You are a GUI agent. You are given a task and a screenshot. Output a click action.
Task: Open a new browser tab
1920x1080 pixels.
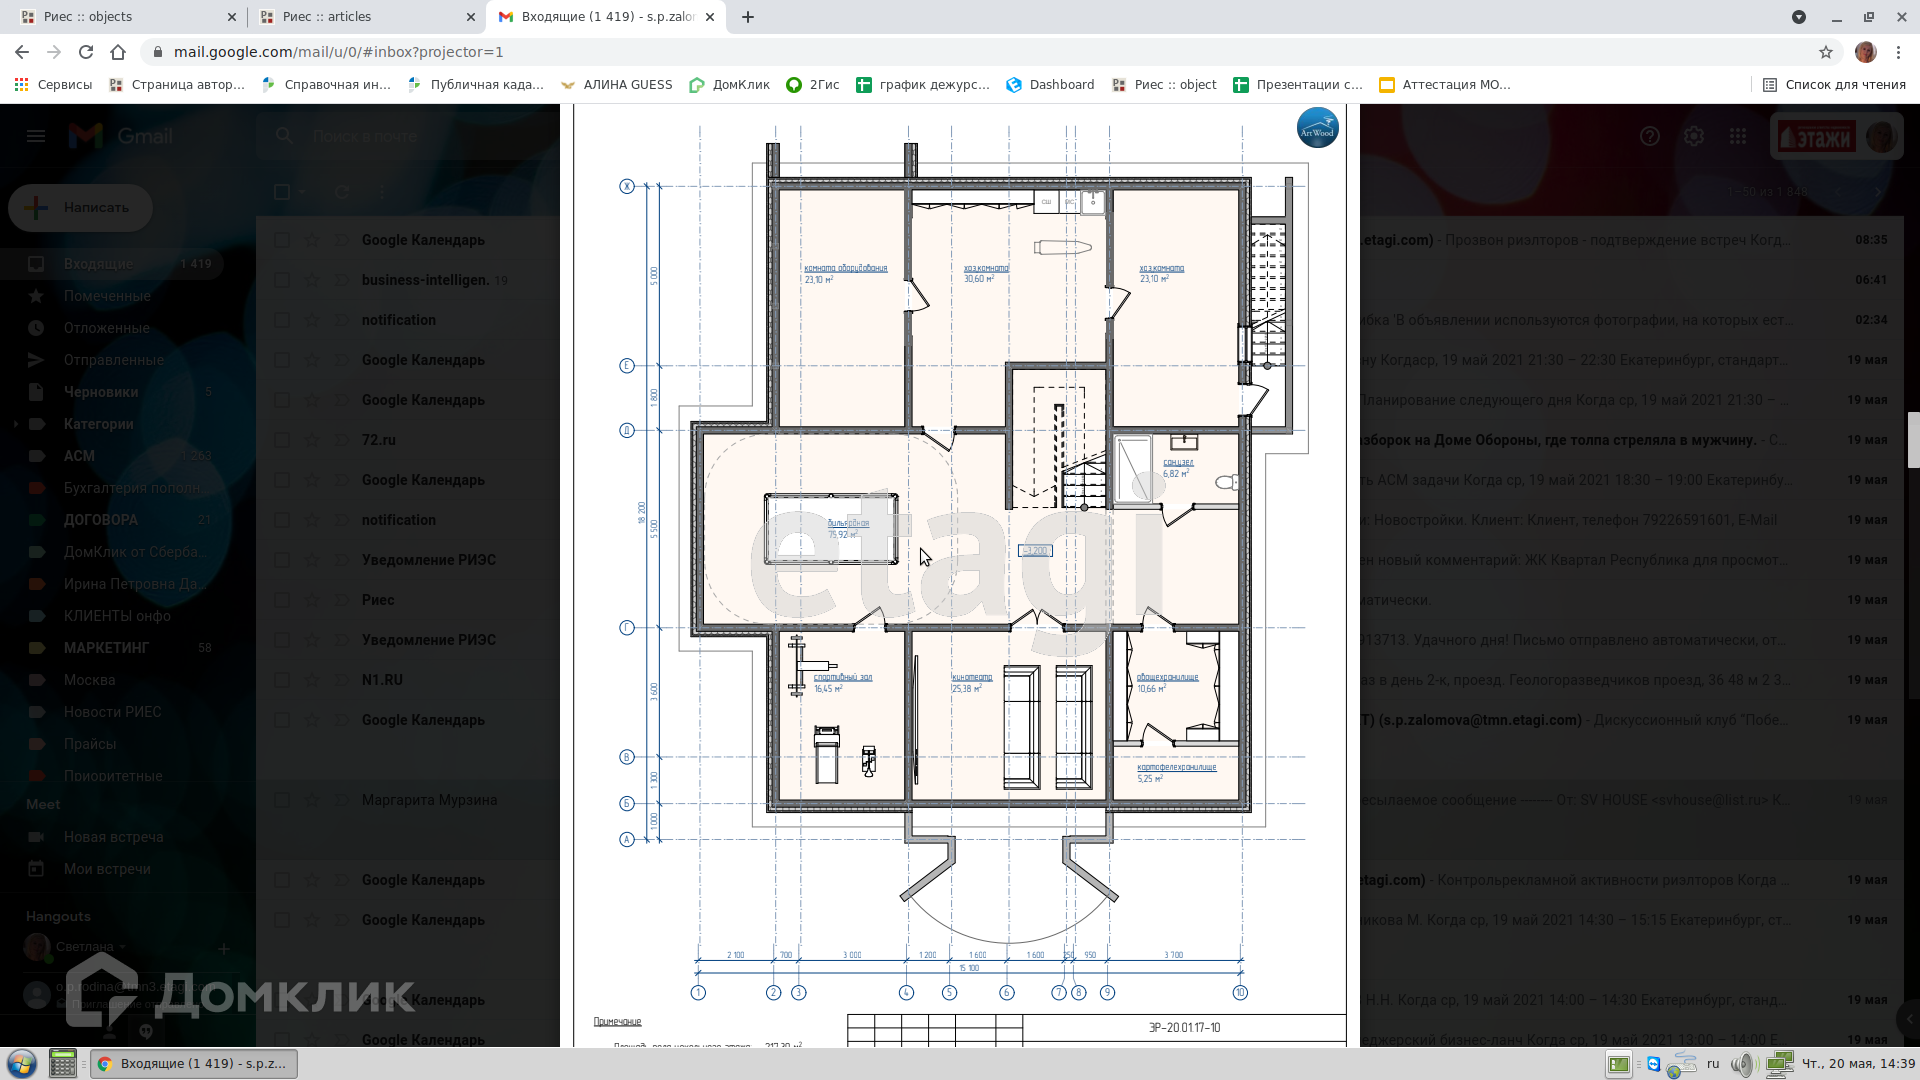(x=748, y=17)
